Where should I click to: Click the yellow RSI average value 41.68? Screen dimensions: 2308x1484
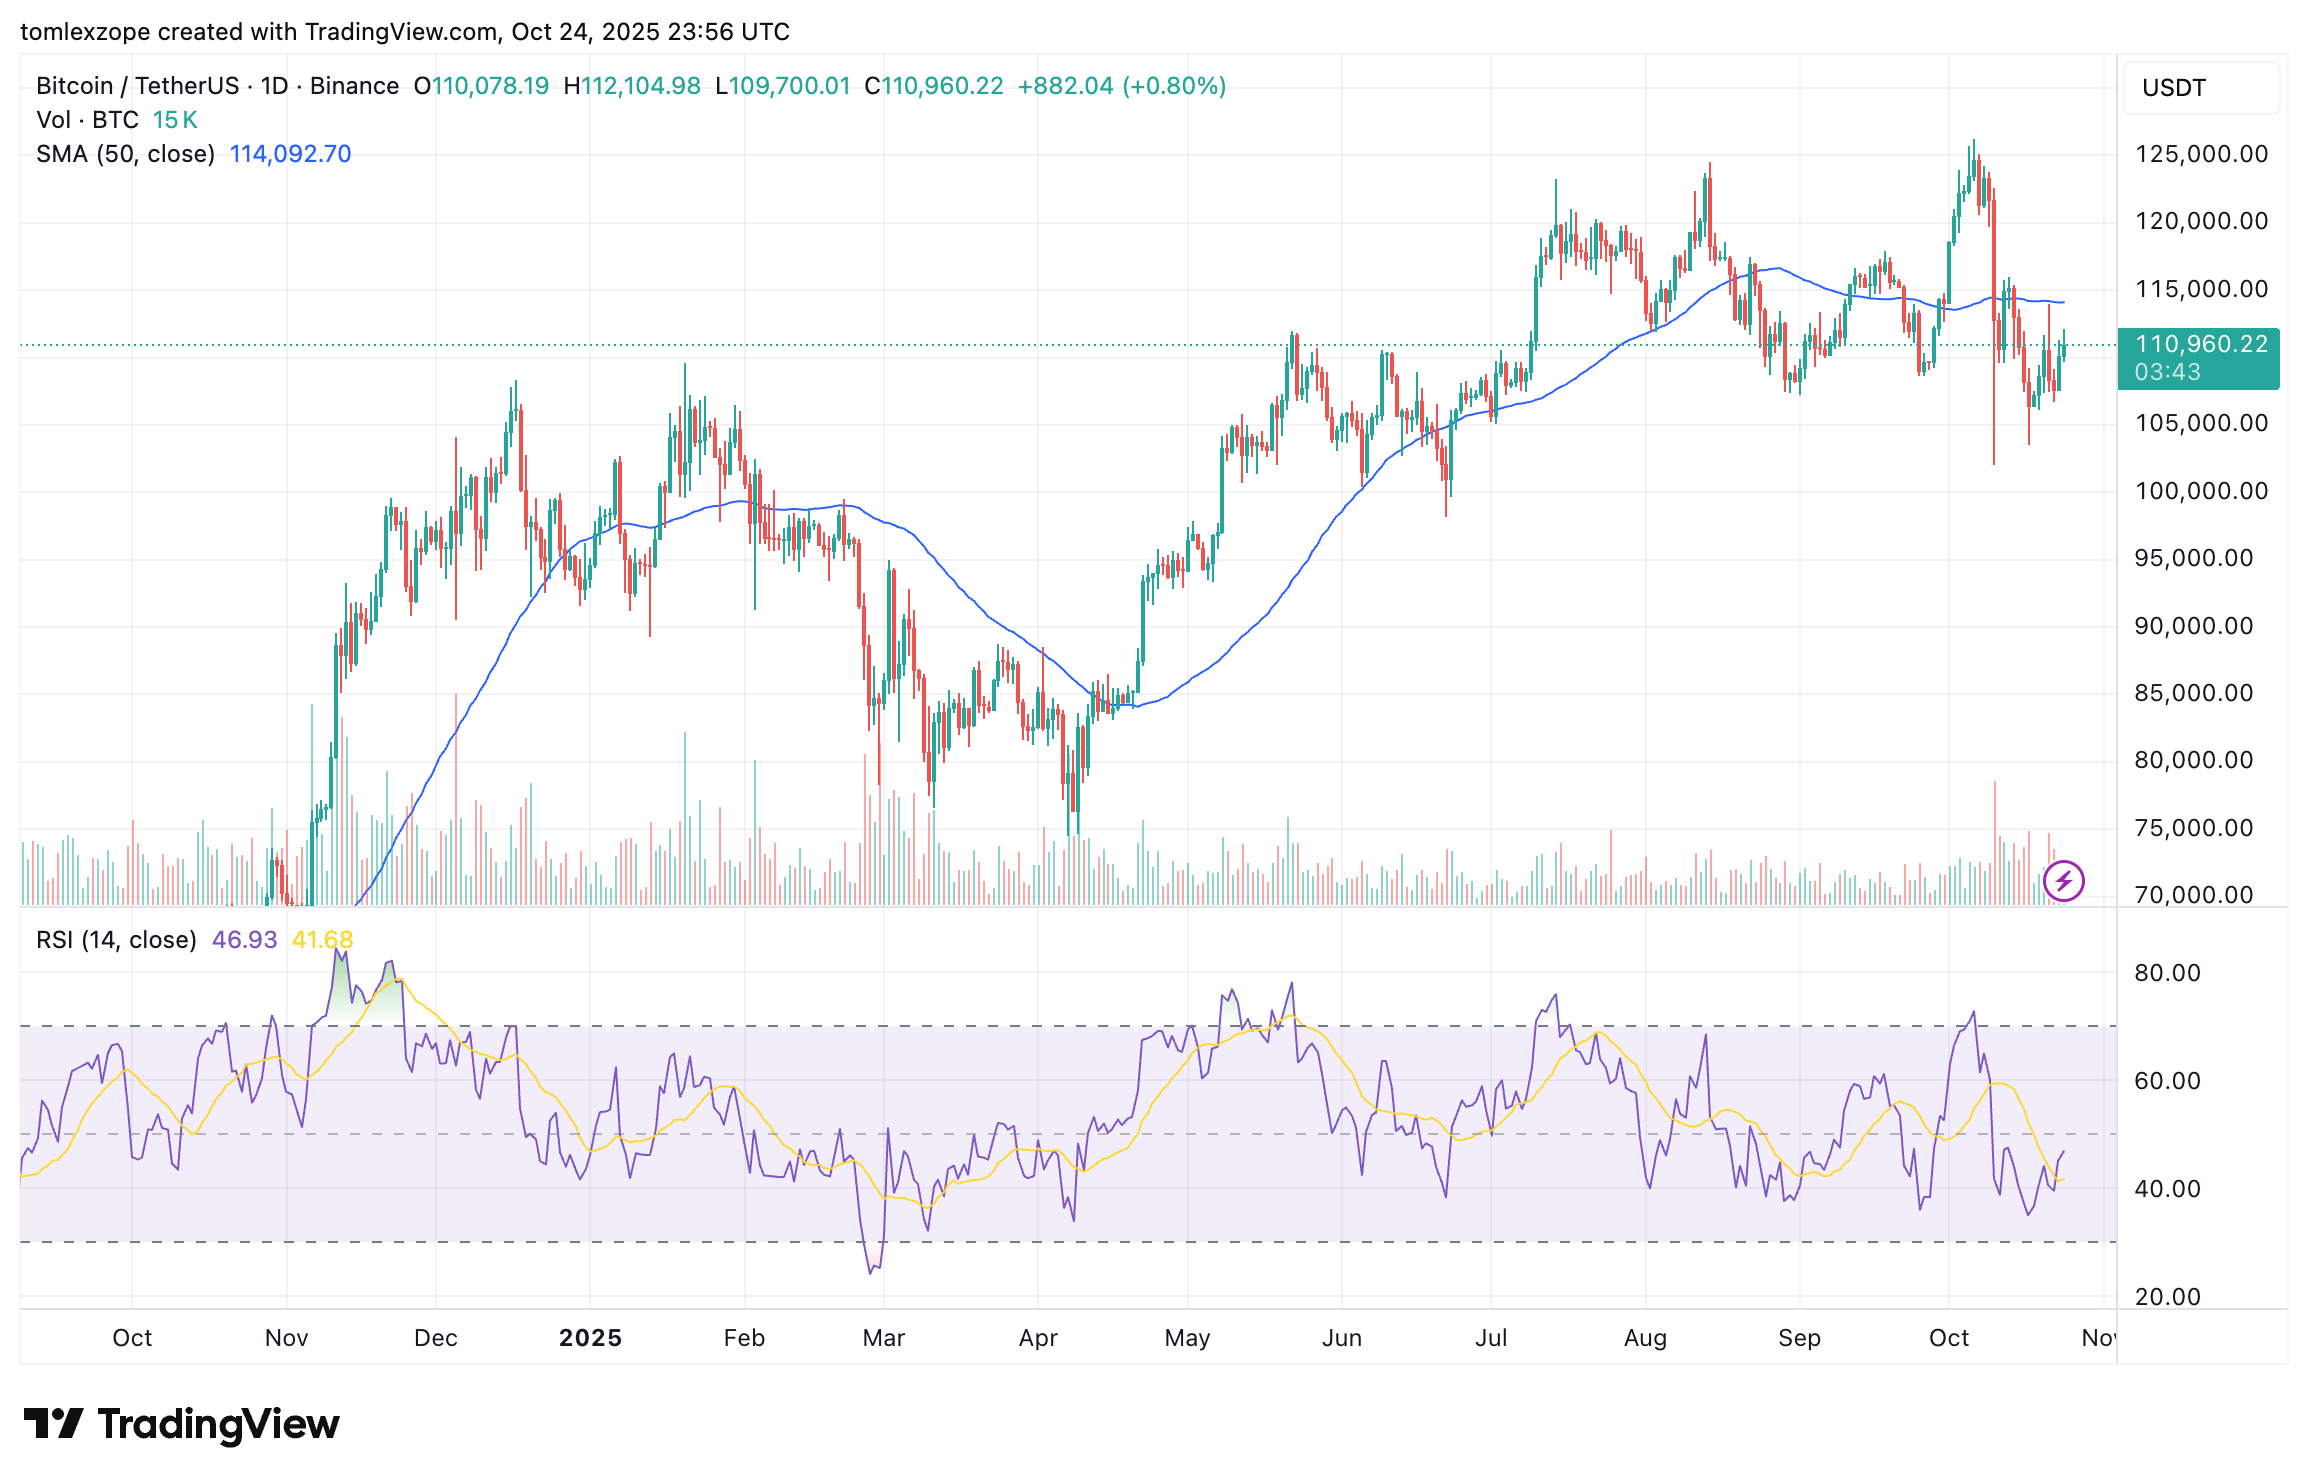[x=322, y=940]
